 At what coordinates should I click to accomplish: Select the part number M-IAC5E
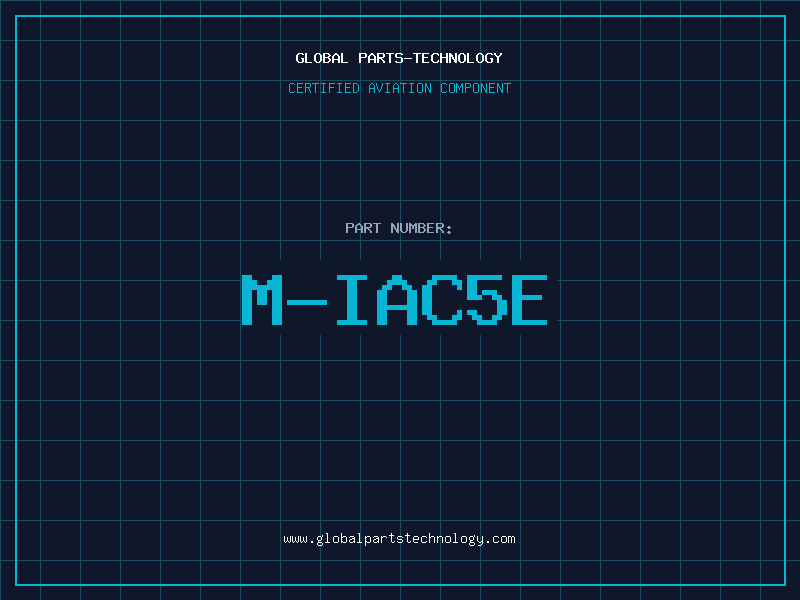[x=394, y=300]
